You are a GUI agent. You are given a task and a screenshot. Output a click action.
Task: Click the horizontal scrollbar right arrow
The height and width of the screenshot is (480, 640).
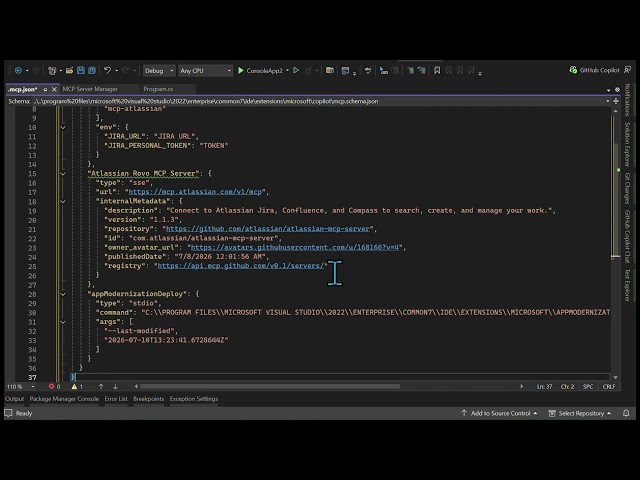point(521,387)
